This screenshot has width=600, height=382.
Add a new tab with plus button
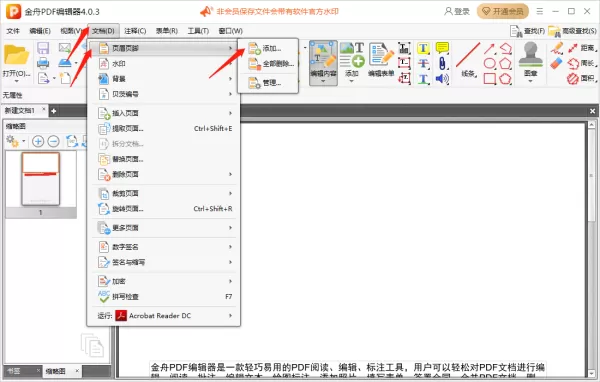(54, 111)
